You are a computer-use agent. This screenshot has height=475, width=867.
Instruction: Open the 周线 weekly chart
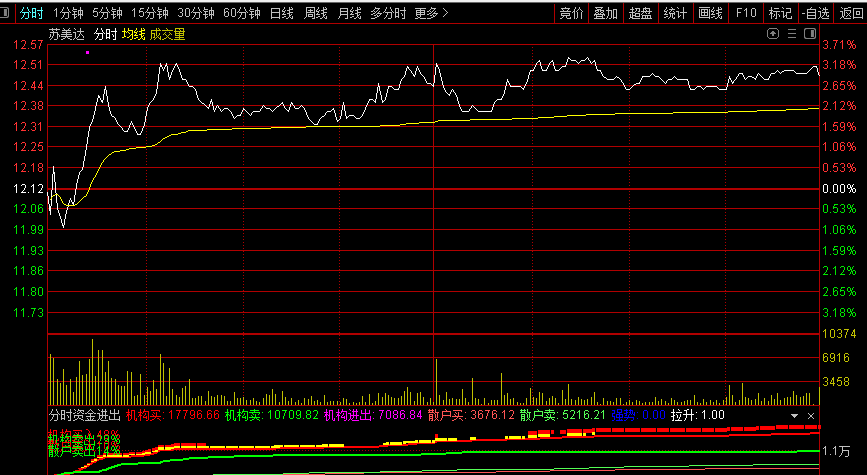tap(316, 13)
